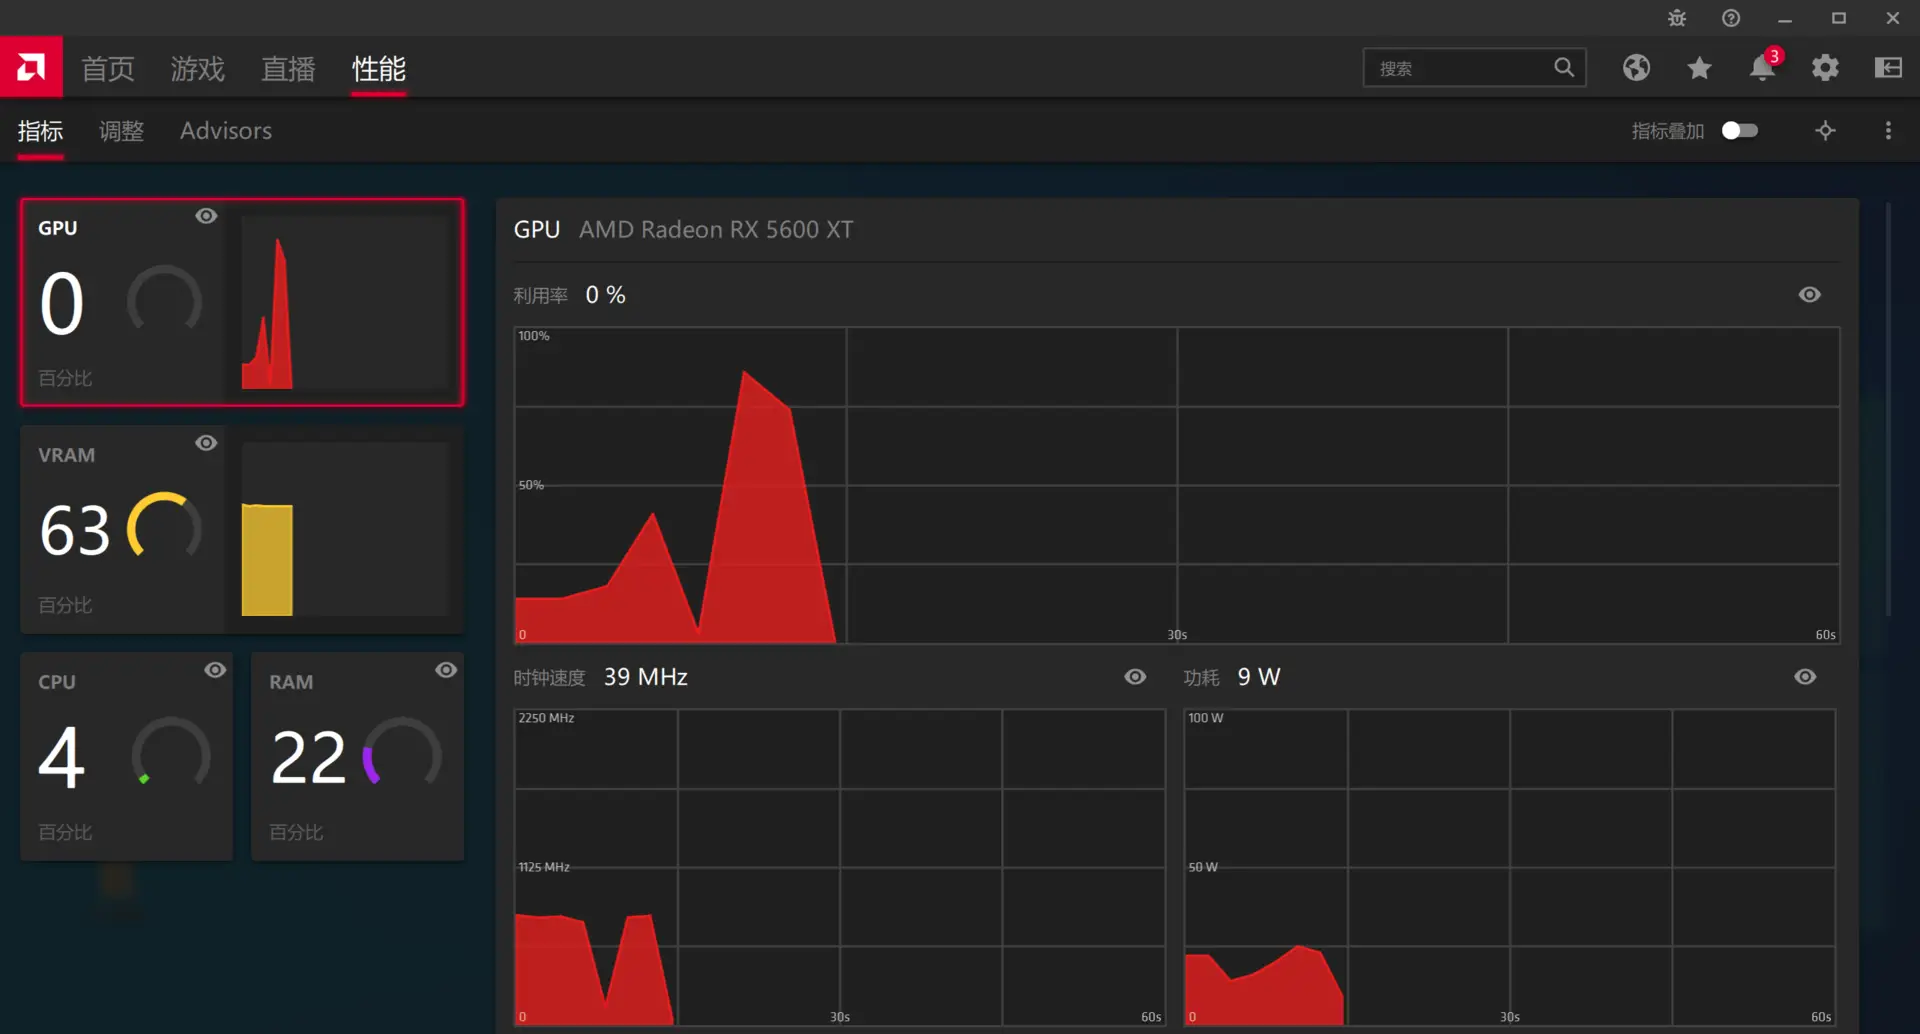The height and width of the screenshot is (1034, 1920).
Task: Minimize the AMD software window
Action: (x=1785, y=18)
